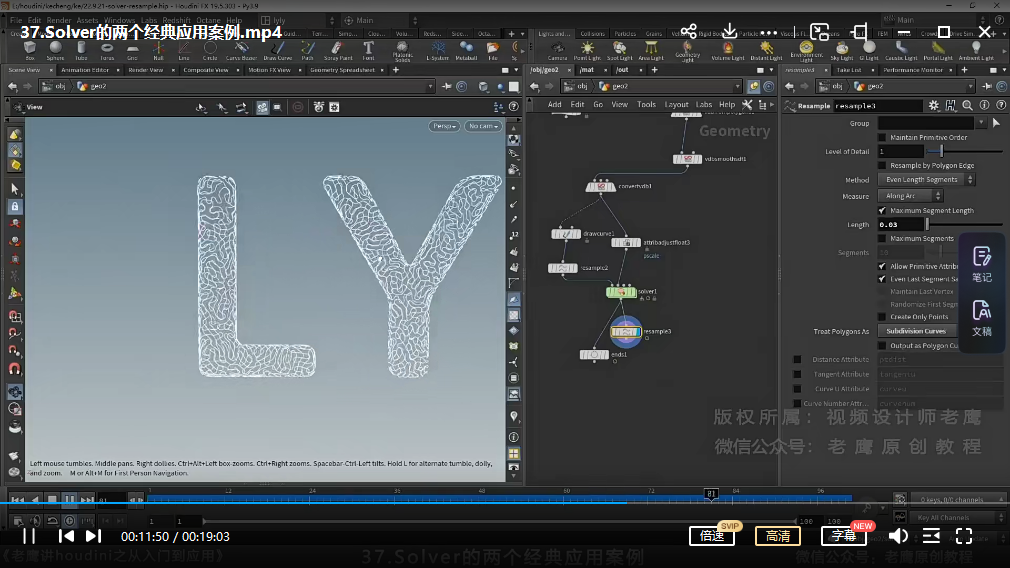Image resolution: width=1010 pixels, height=568 pixels.
Task: Switch to the Render View tab
Action: (146, 70)
